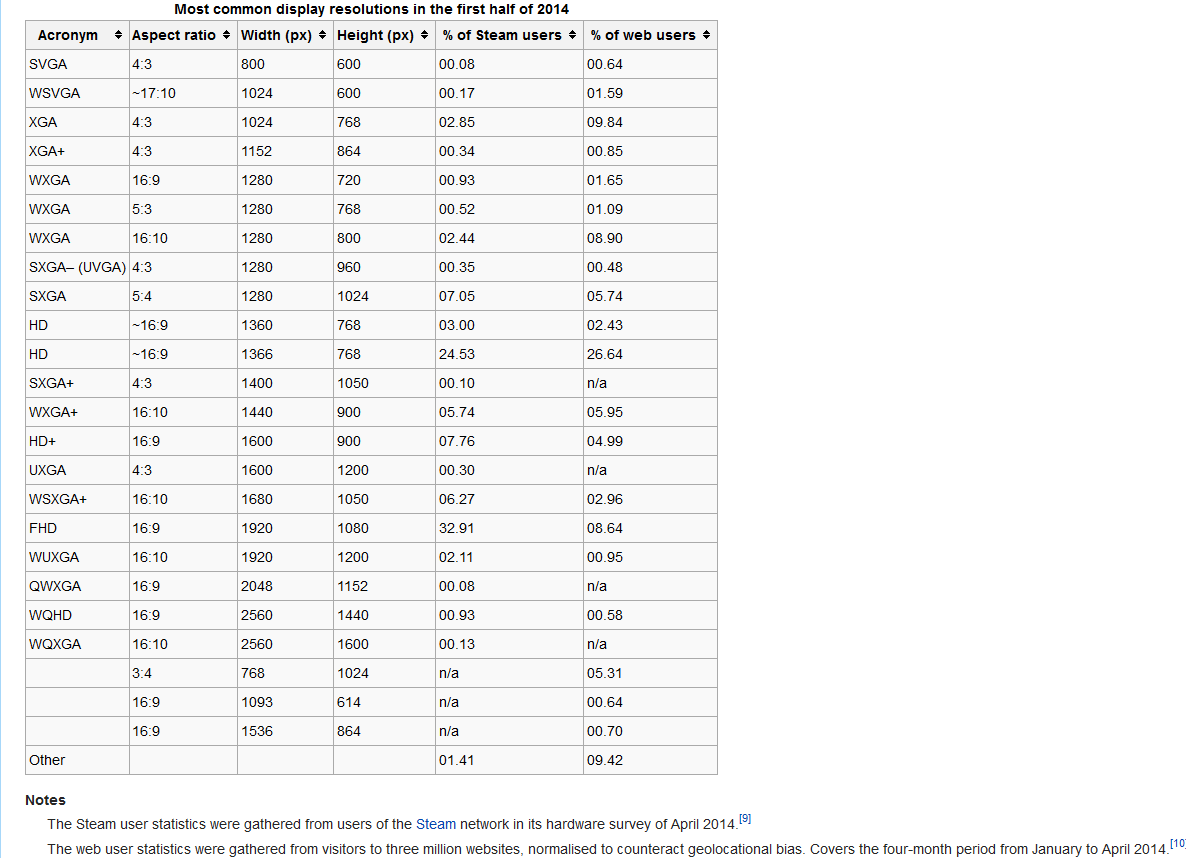Click the Height (px) sort arrows icon
Viewport: 1186px width, 858px height.
(424, 35)
